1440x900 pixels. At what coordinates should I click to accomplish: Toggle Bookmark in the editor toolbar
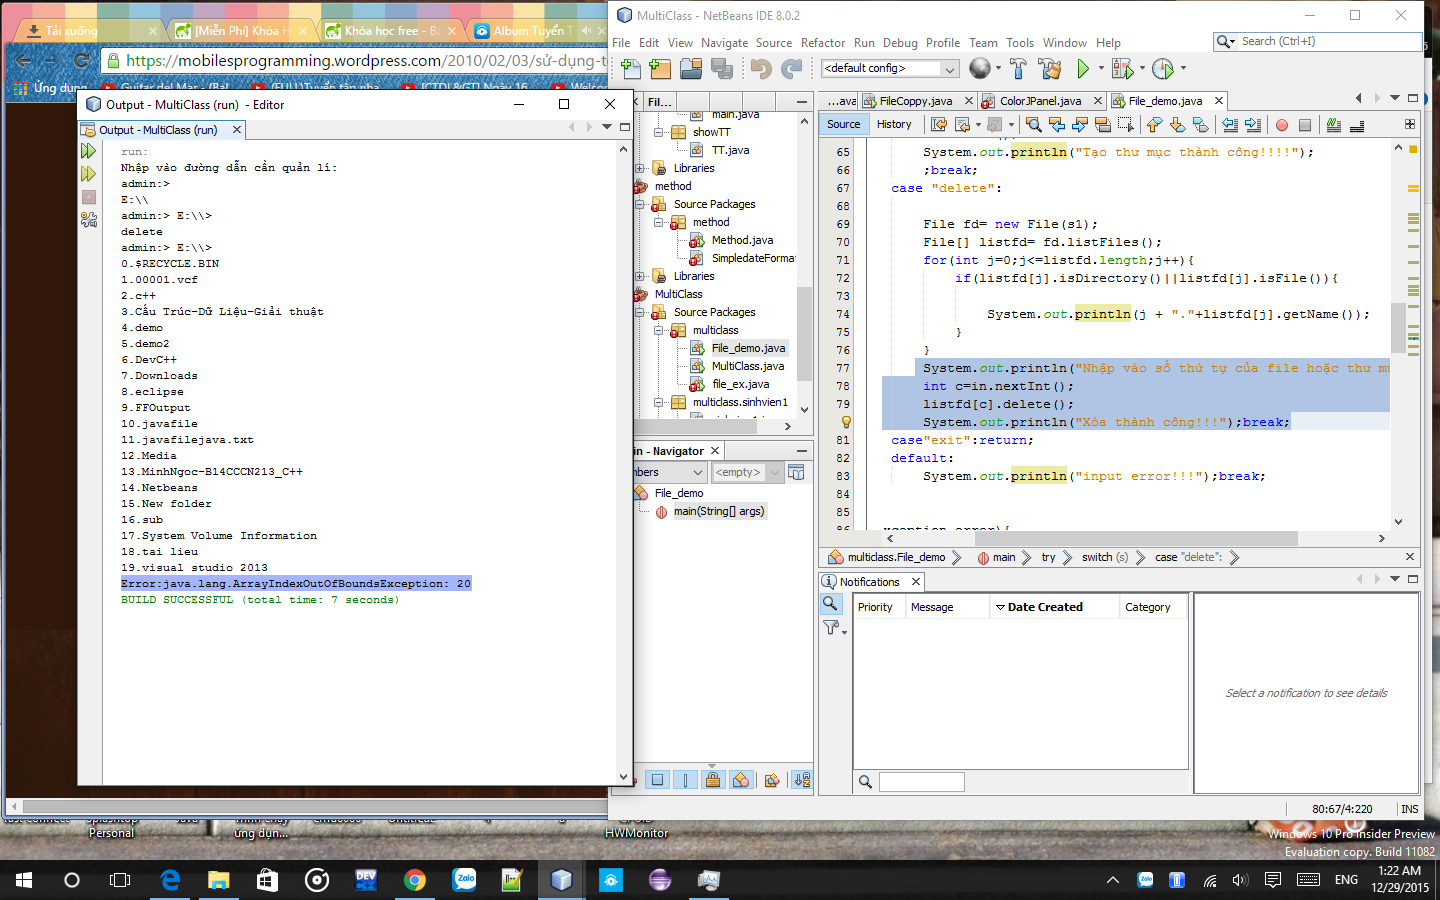pyautogui.click(x=1201, y=124)
